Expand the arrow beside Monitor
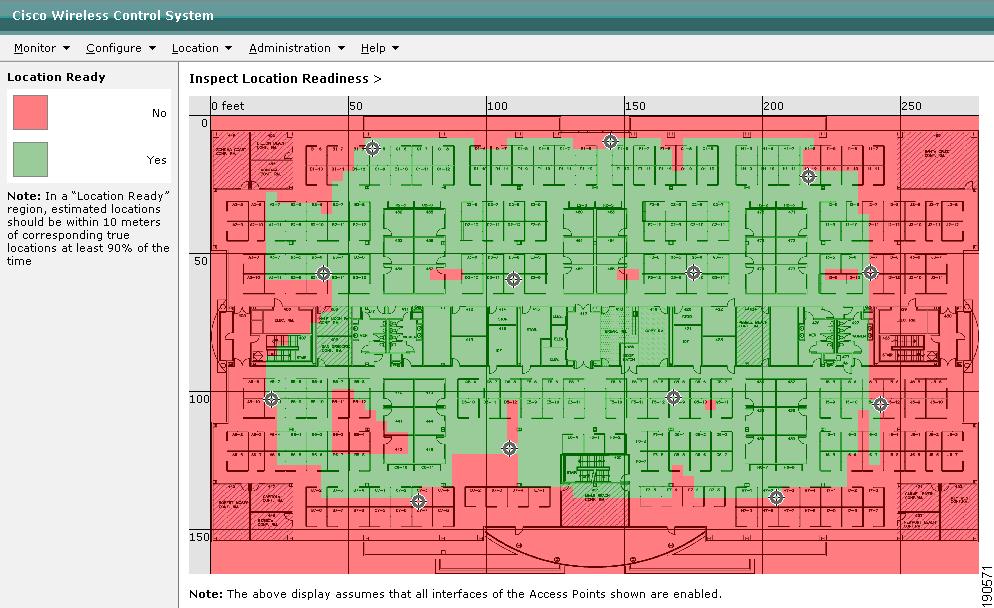 click(x=67, y=48)
